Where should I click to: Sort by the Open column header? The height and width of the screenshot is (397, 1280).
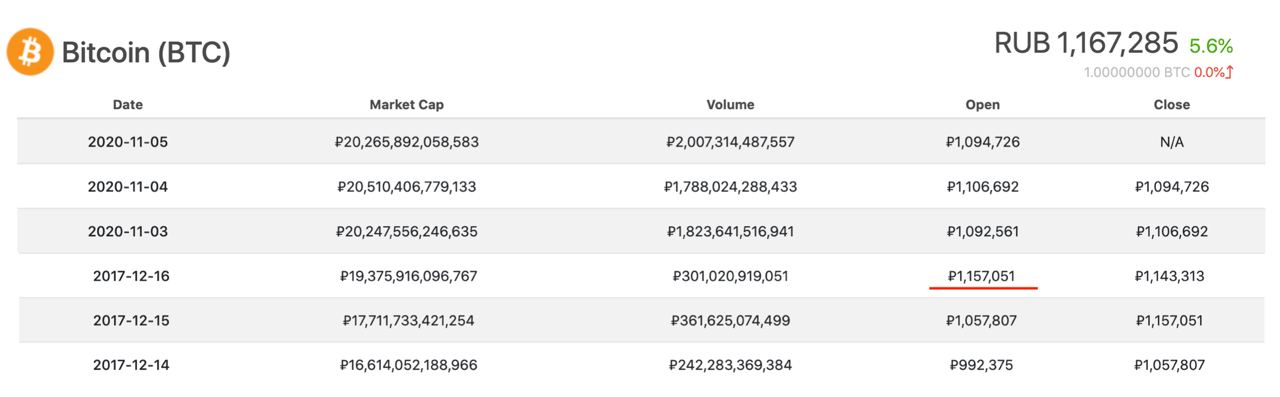click(x=983, y=104)
